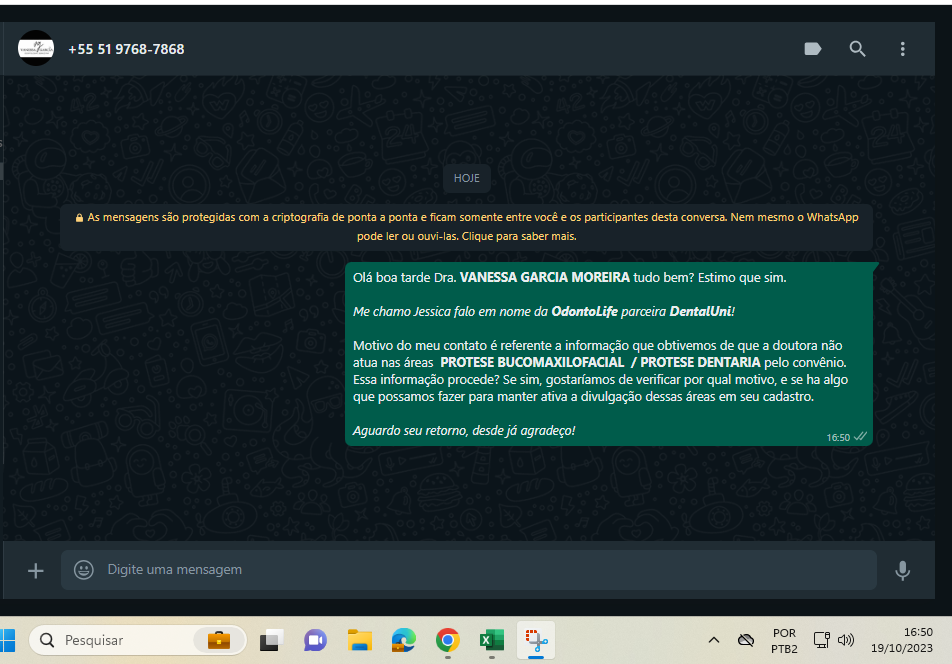This screenshot has height=664, width=952.
Task: Click the cloud sync off tray icon
Action: 746,640
